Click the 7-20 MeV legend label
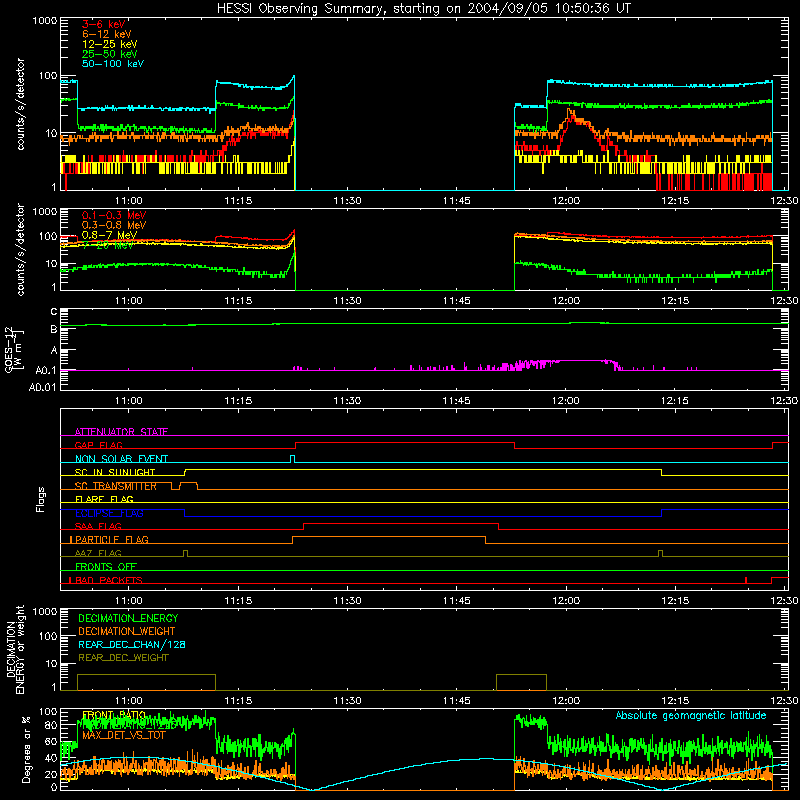 pos(108,245)
